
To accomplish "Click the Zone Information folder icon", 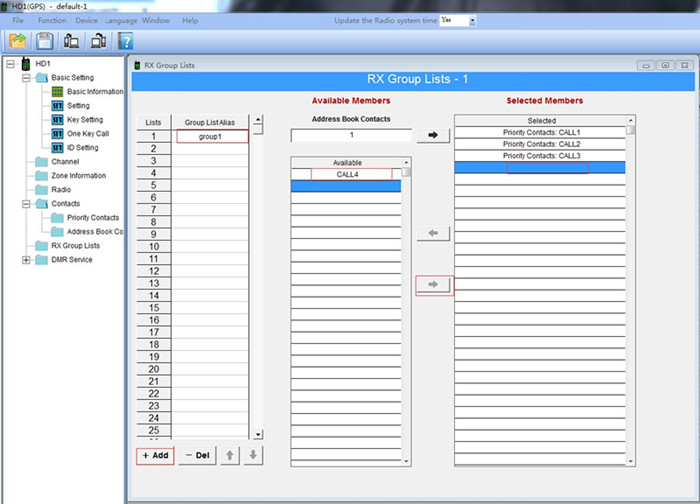I will click(x=42, y=175).
